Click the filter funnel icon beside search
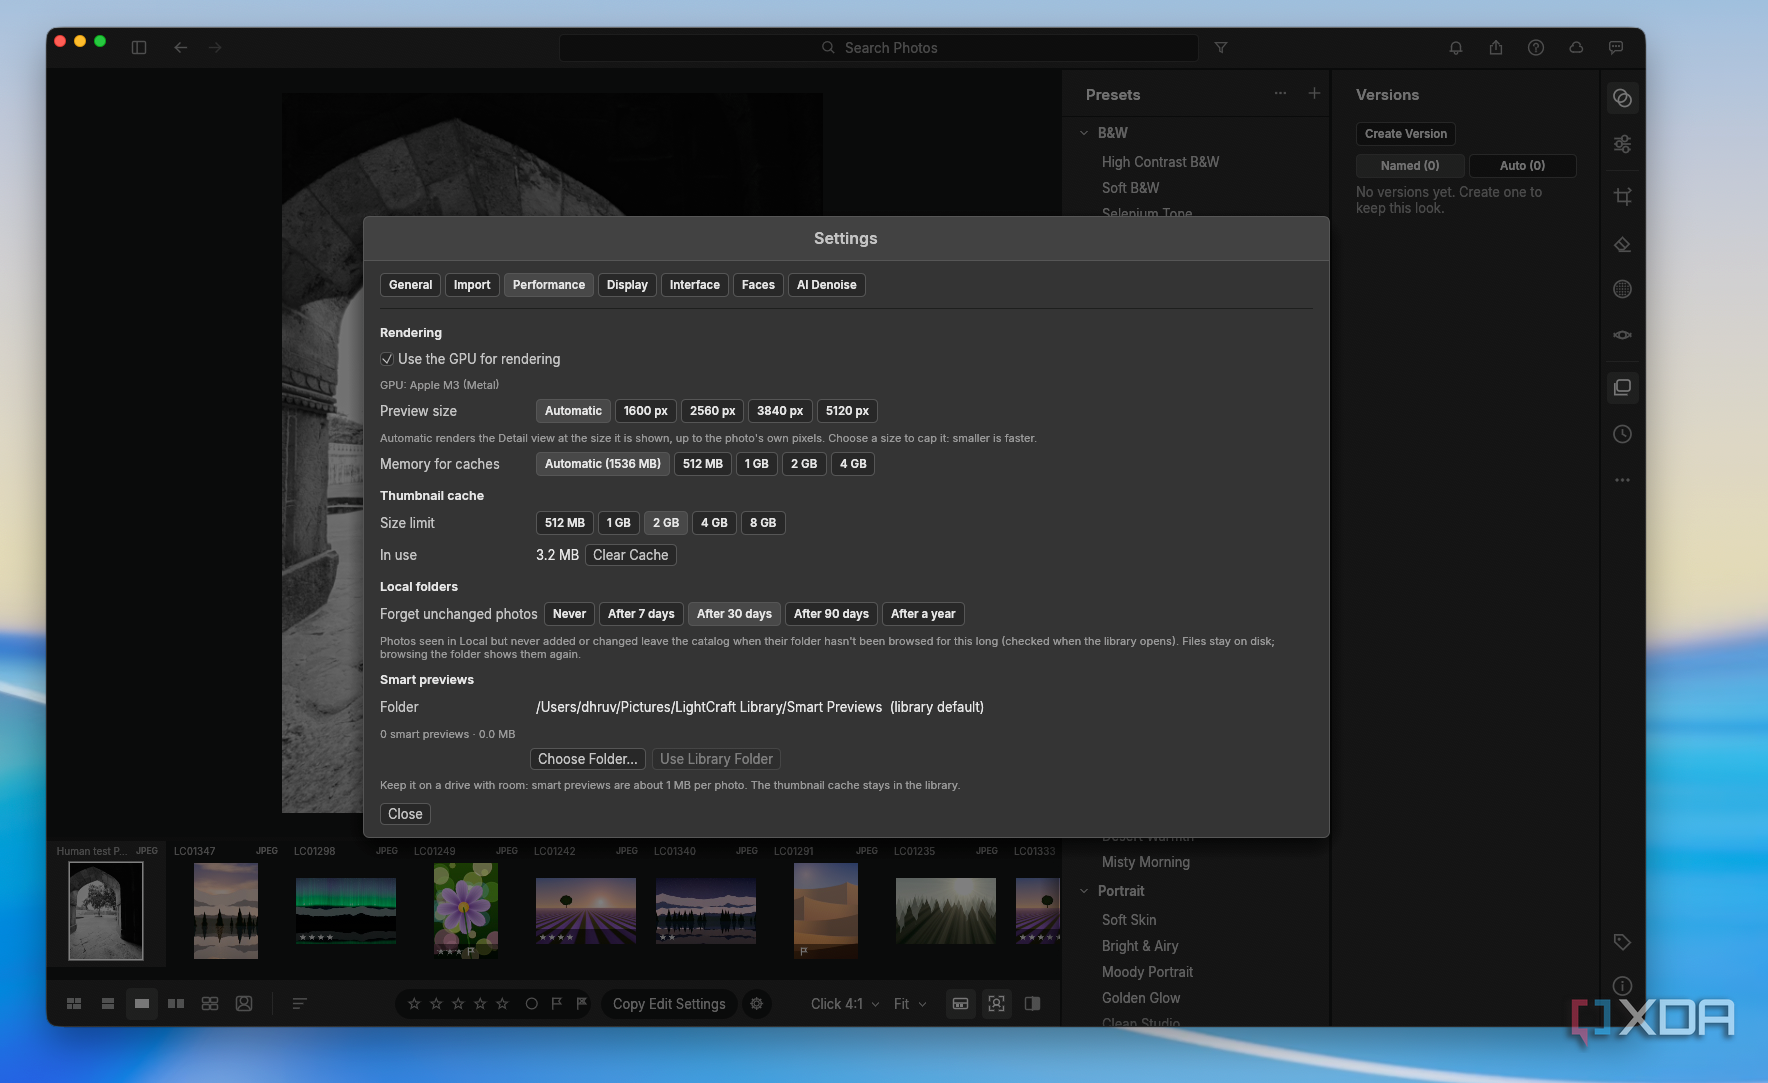The width and height of the screenshot is (1768, 1083). pyautogui.click(x=1221, y=48)
